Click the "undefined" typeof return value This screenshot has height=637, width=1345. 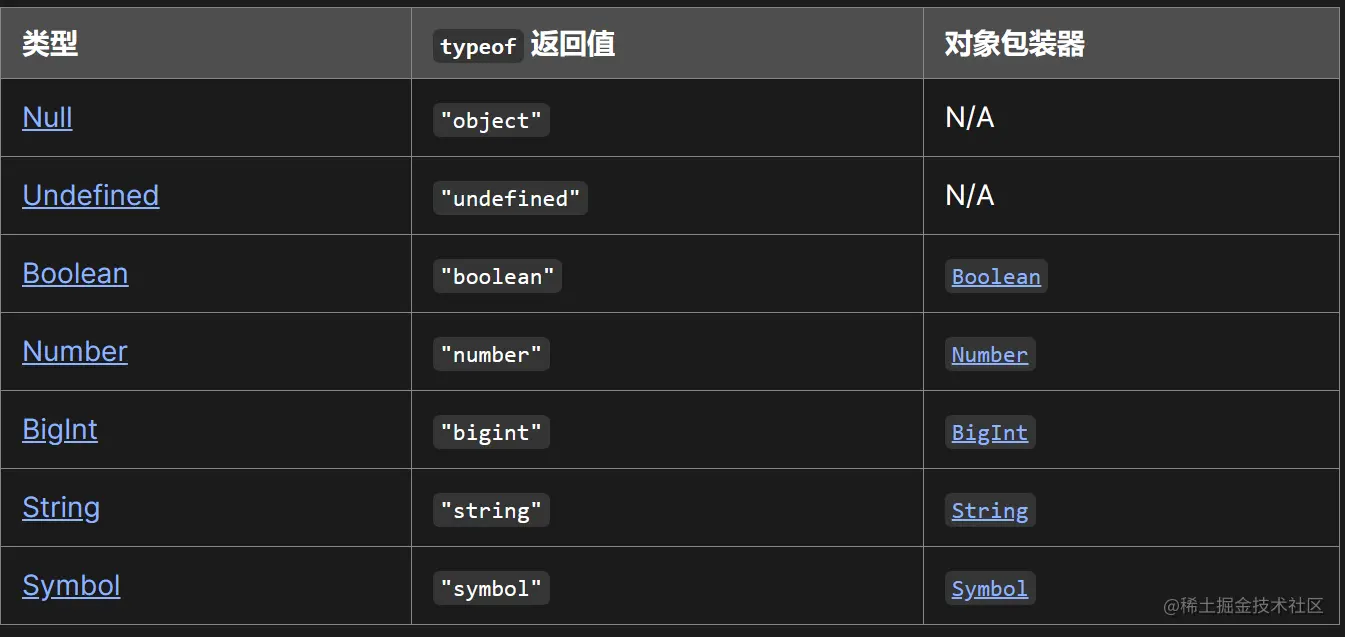click(510, 199)
